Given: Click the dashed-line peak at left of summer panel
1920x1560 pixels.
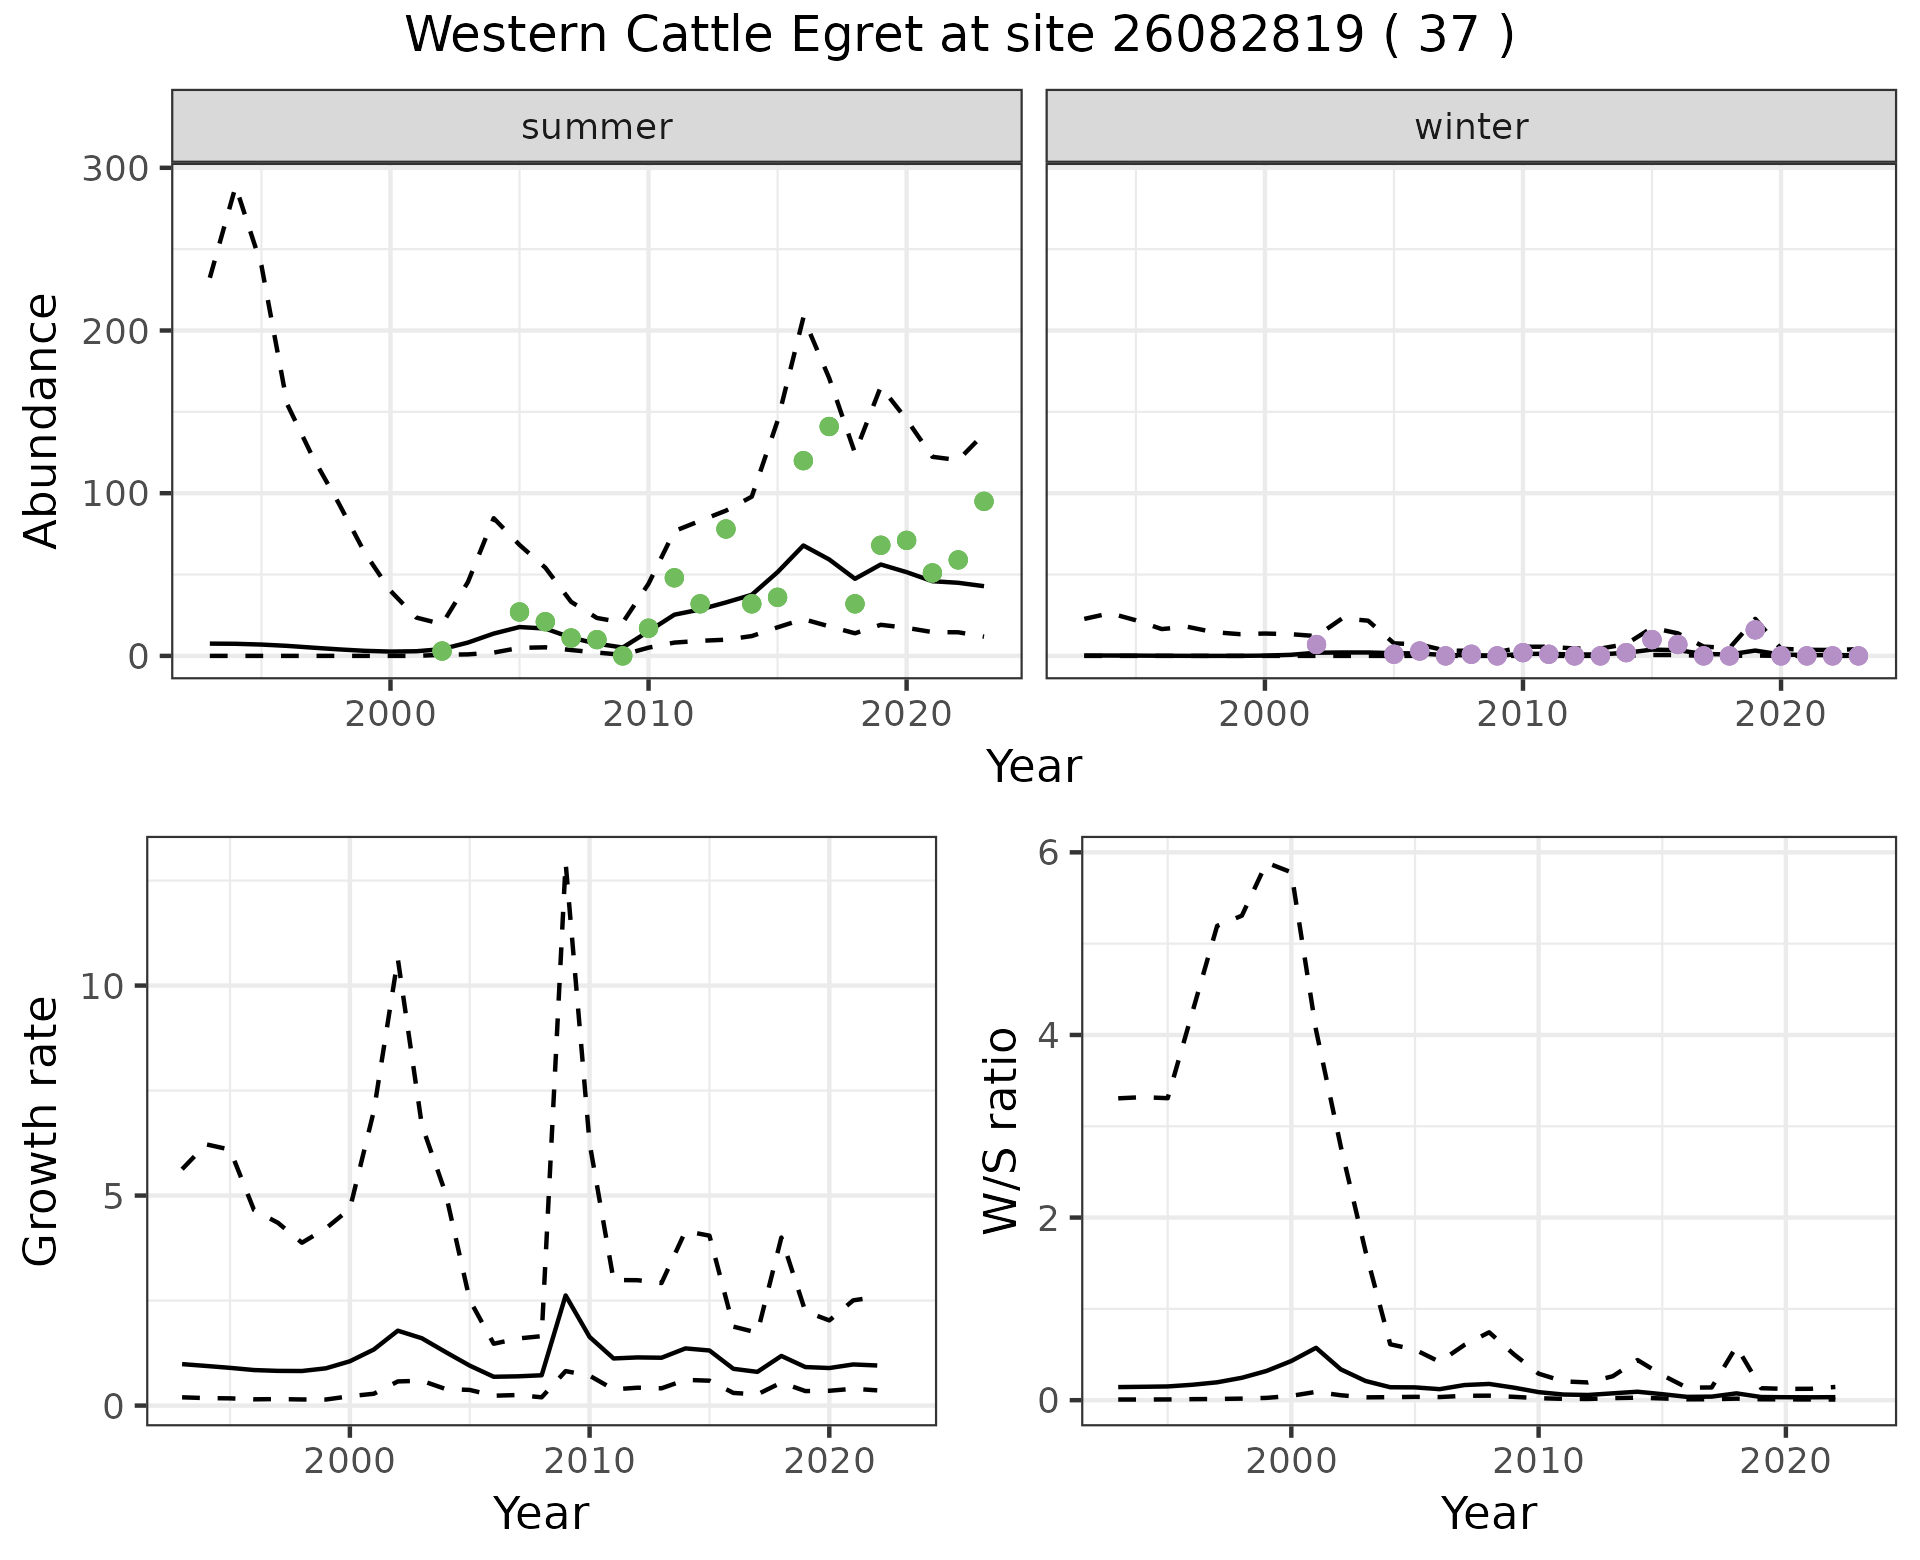Looking at the screenshot, I should [235, 192].
